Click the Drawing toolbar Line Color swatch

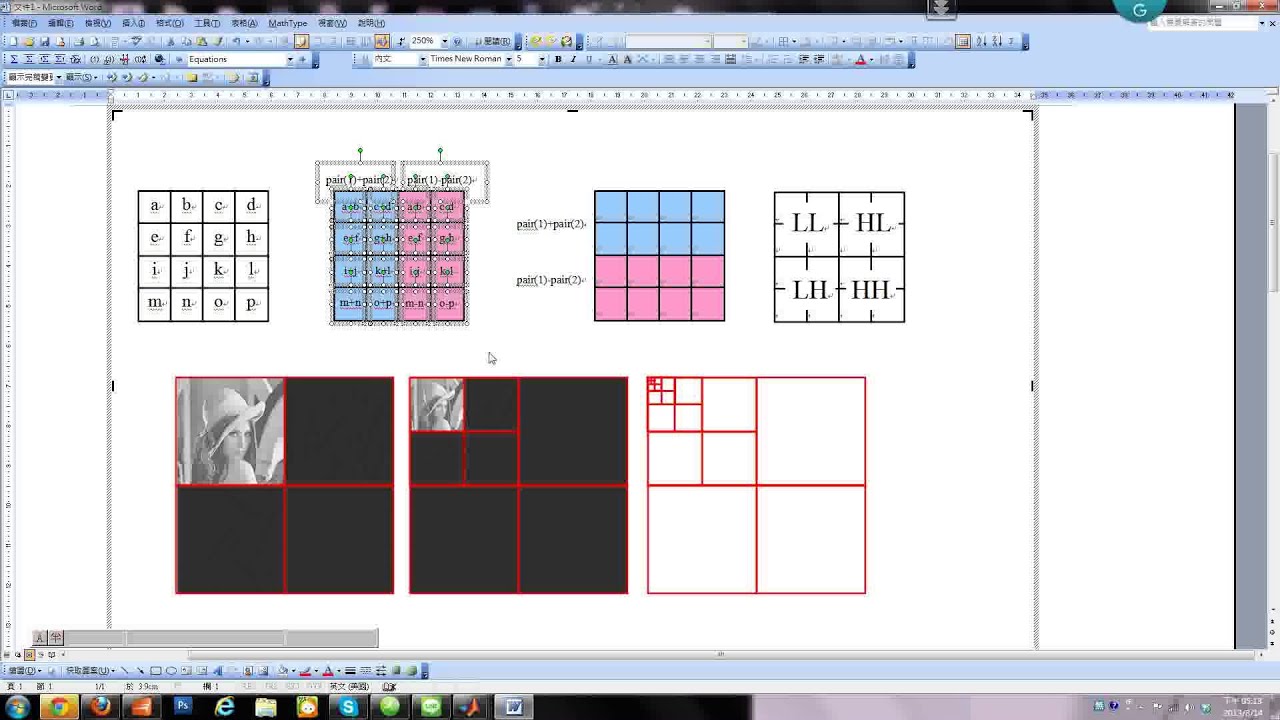305,671
